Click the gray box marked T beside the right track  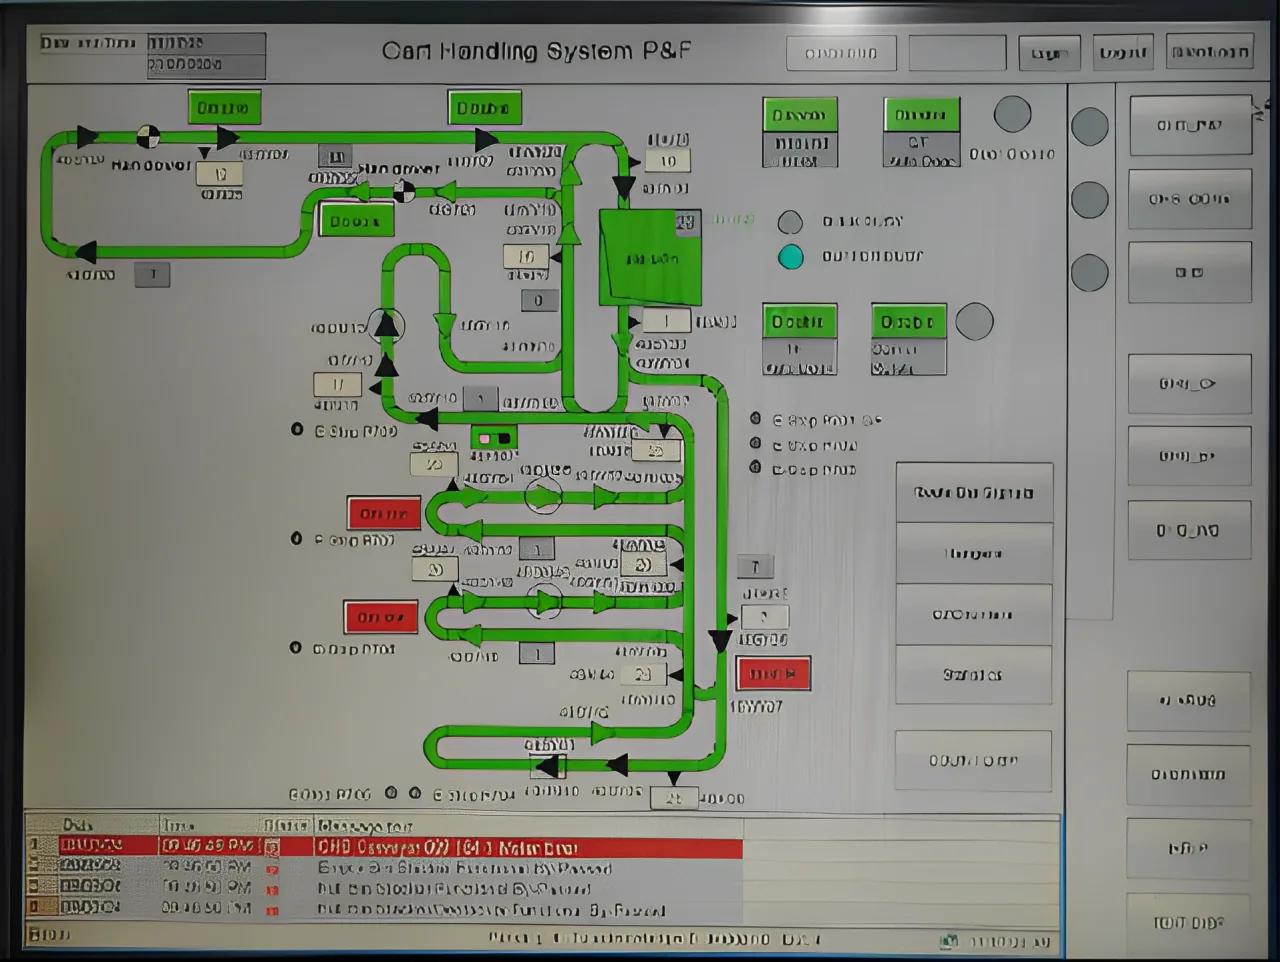pos(755,567)
